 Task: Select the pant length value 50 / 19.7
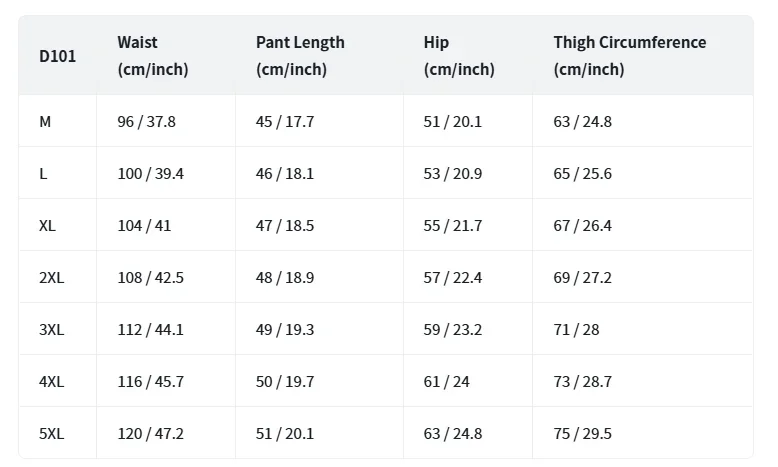click(x=285, y=382)
